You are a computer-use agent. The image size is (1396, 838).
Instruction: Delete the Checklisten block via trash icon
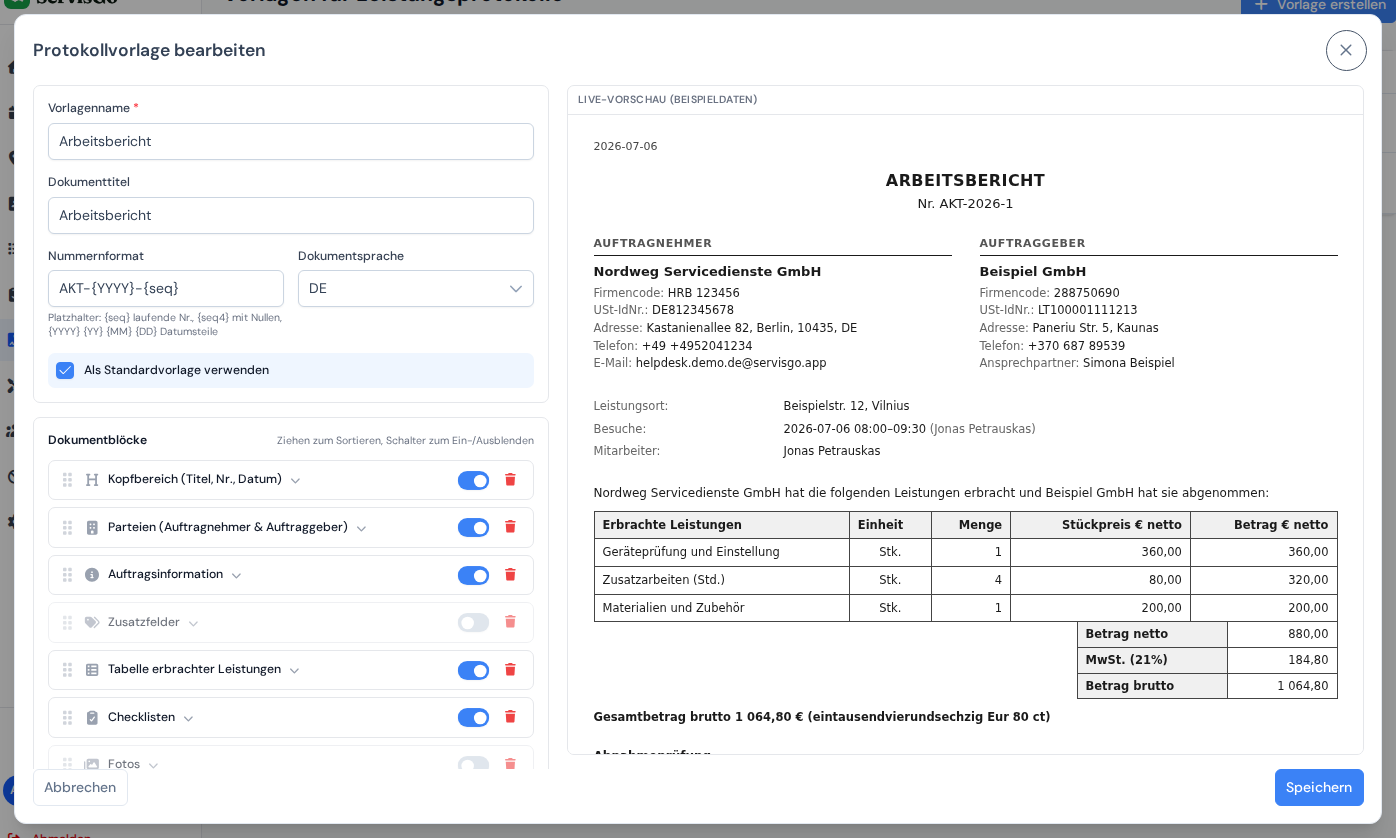tap(510, 717)
